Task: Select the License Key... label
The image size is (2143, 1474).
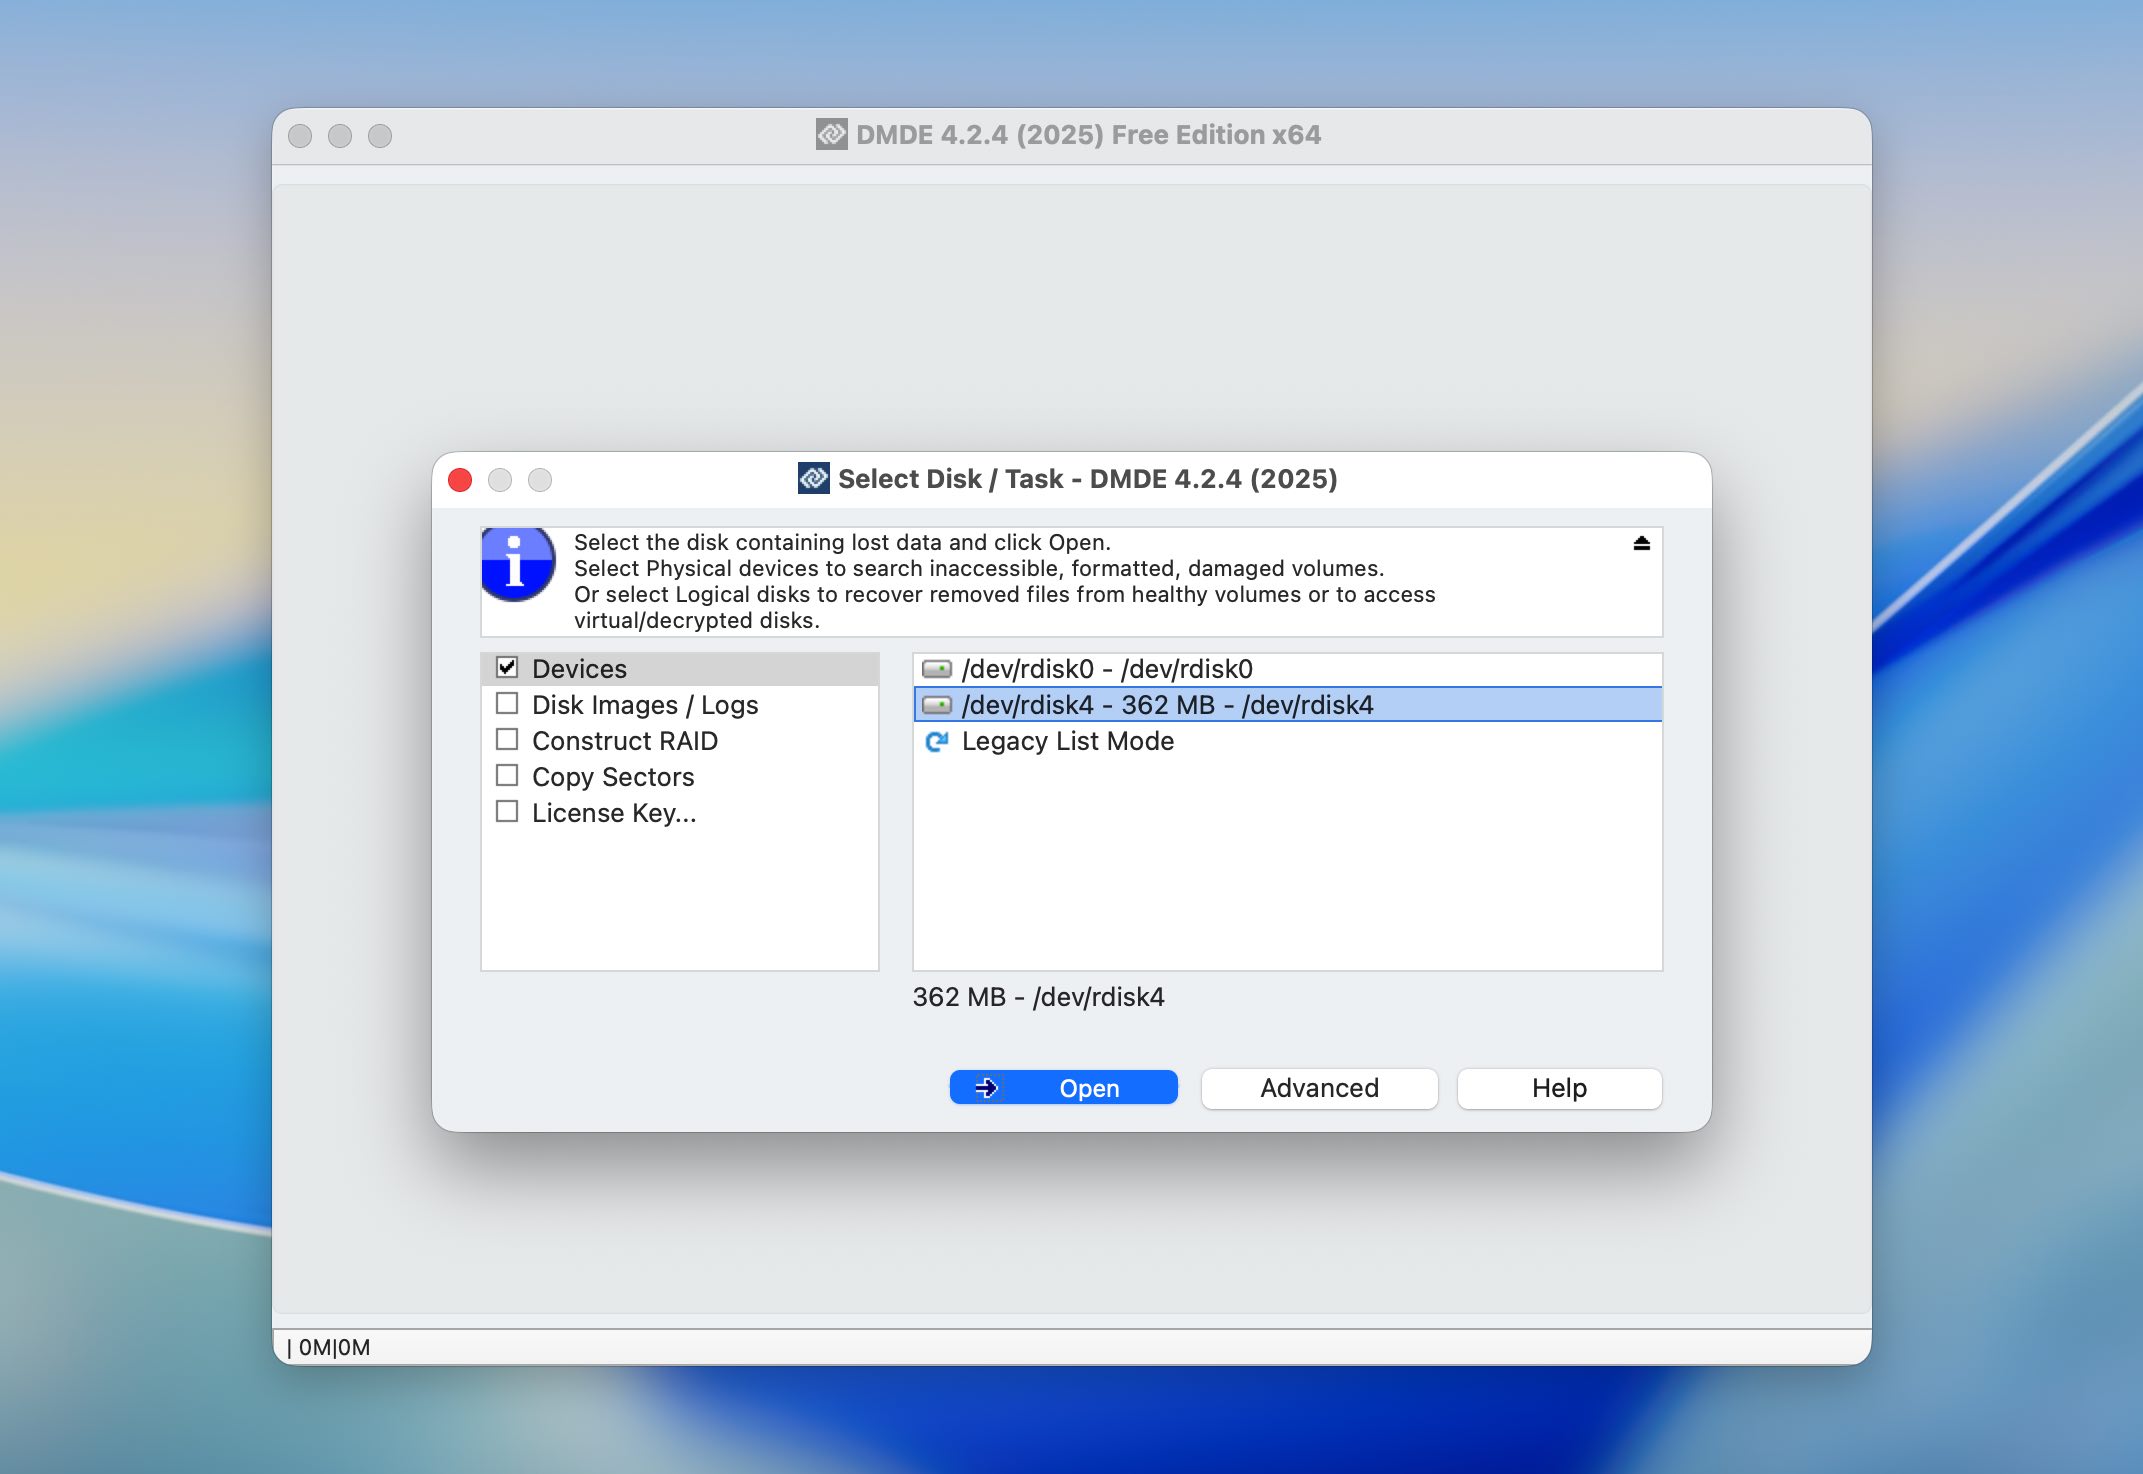Action: coord(614,813)
